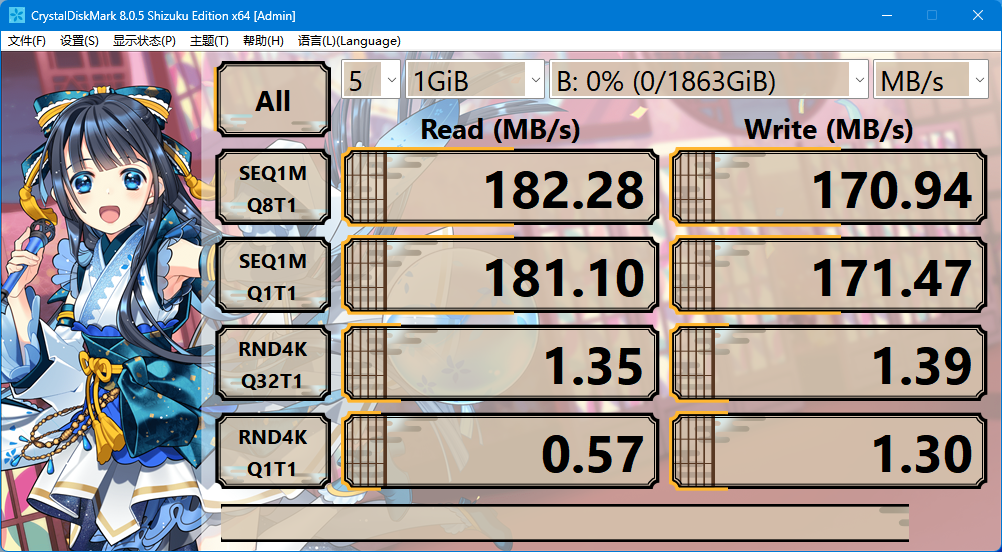The image size is (1002, 552).
Task: Open the 设置(S) menu
Action: click(x=79, y=41)
